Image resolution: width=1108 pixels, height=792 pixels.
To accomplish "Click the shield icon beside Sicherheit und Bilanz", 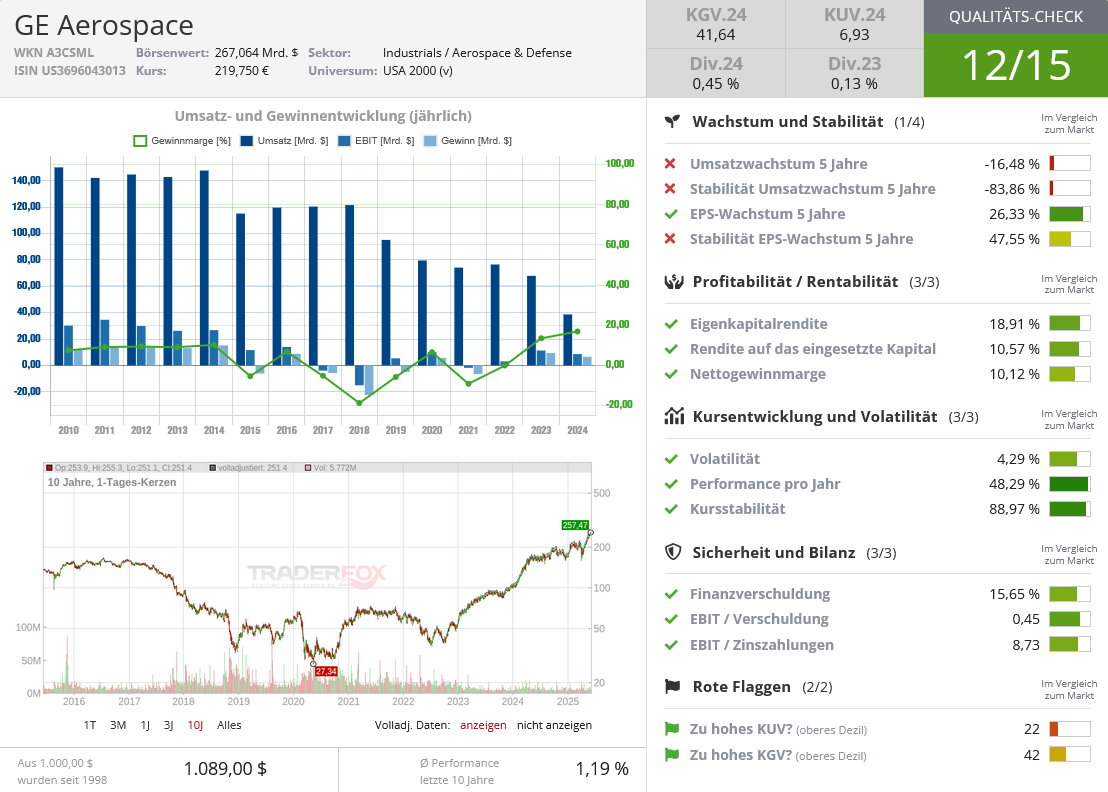I will tap(673, 552).
